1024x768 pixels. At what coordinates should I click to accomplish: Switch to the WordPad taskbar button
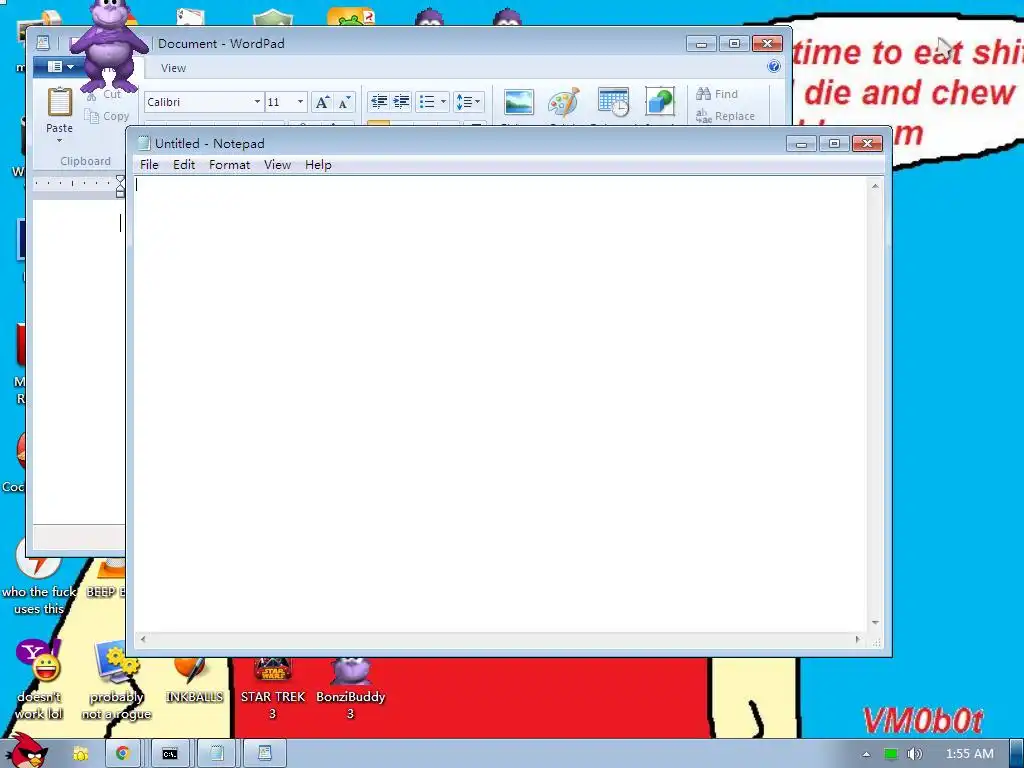pos(264,754)
